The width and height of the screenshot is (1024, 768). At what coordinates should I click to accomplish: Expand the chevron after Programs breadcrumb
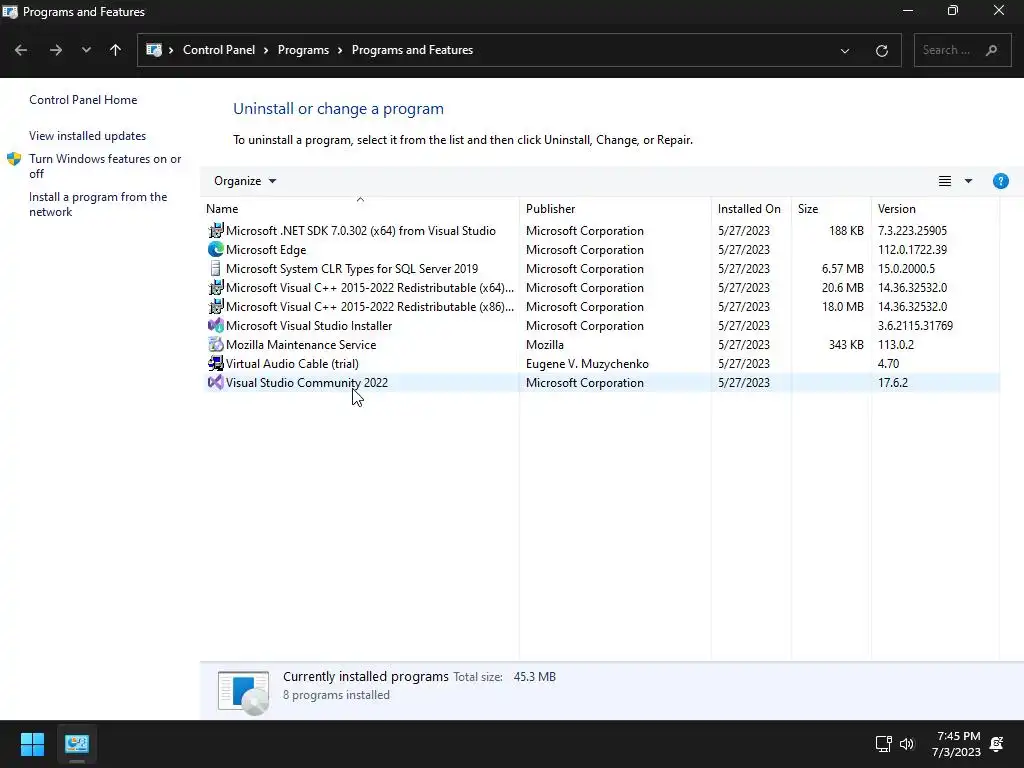click(x=340, y=50)
